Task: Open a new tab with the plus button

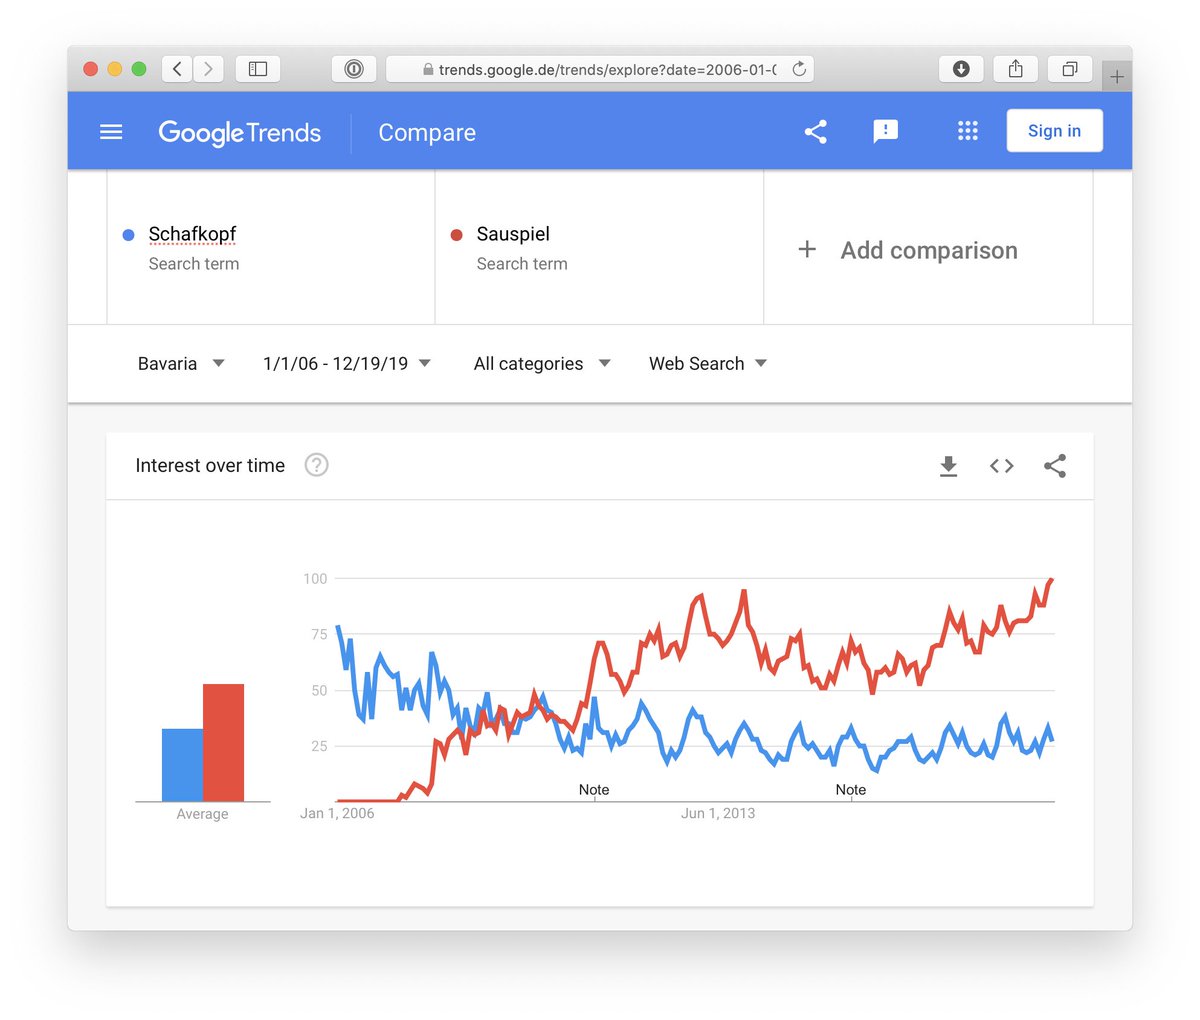Action: tap(1117, 76)
